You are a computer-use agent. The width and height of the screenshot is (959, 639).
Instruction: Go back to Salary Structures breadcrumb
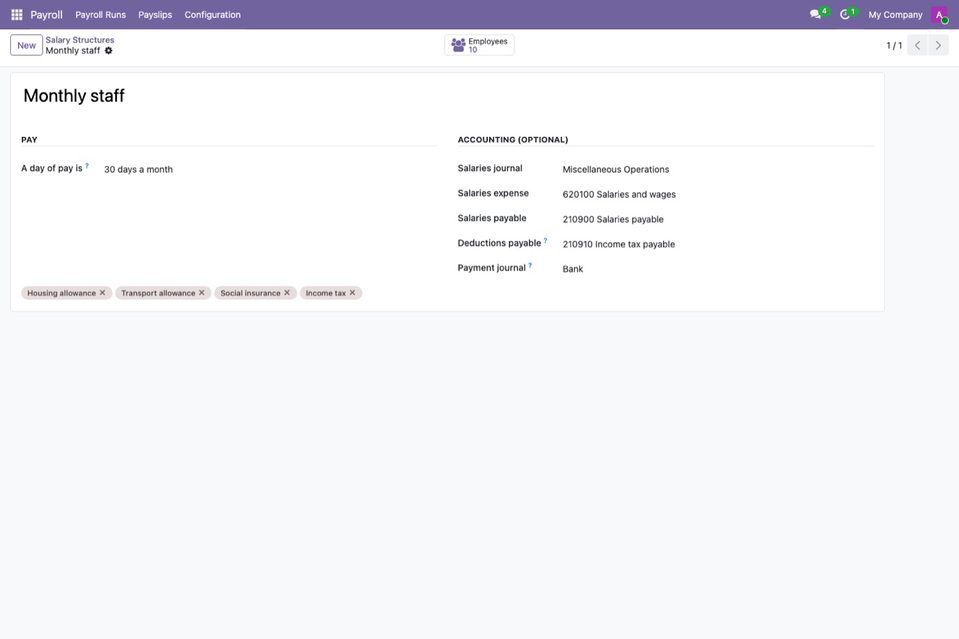tap(80, 40)
